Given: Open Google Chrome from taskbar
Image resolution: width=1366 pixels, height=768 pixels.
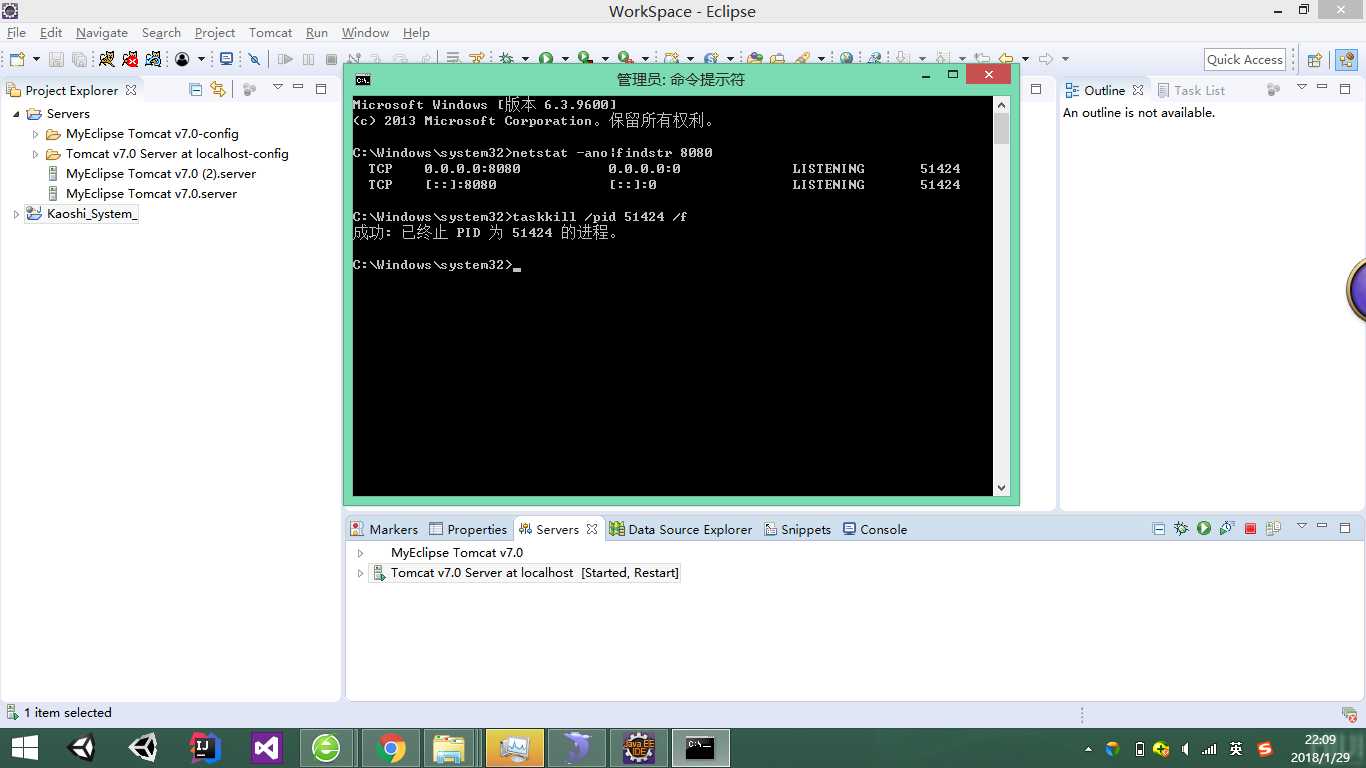Looking at the screenshot, I should [390, 748].
